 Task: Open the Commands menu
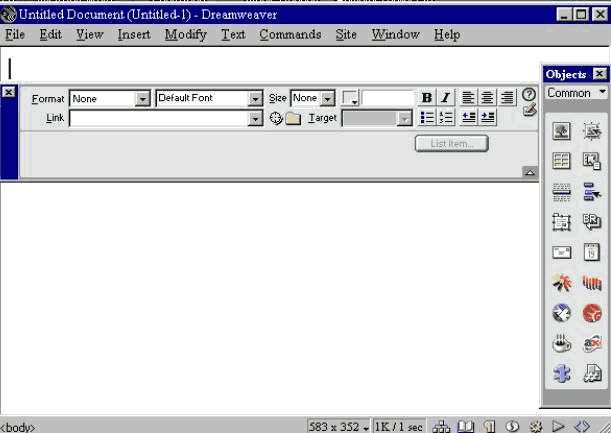[290, 35]
